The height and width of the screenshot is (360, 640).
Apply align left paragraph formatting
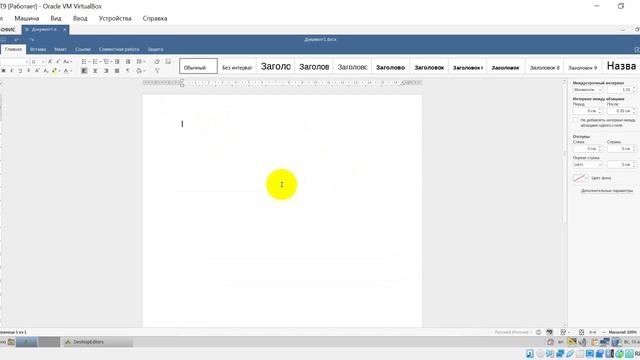[x=84, y=71]
